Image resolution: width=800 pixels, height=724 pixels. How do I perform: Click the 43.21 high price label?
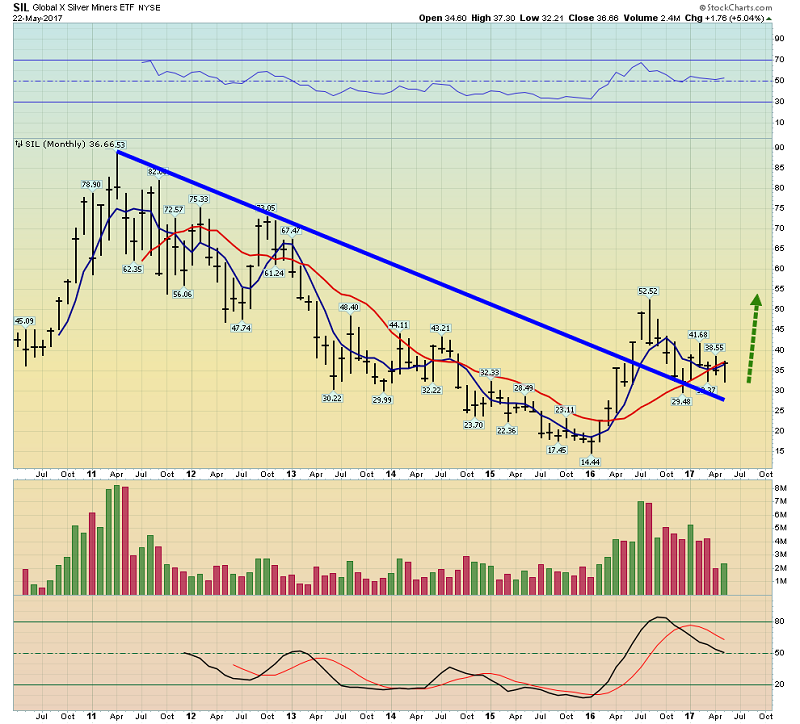440,328
